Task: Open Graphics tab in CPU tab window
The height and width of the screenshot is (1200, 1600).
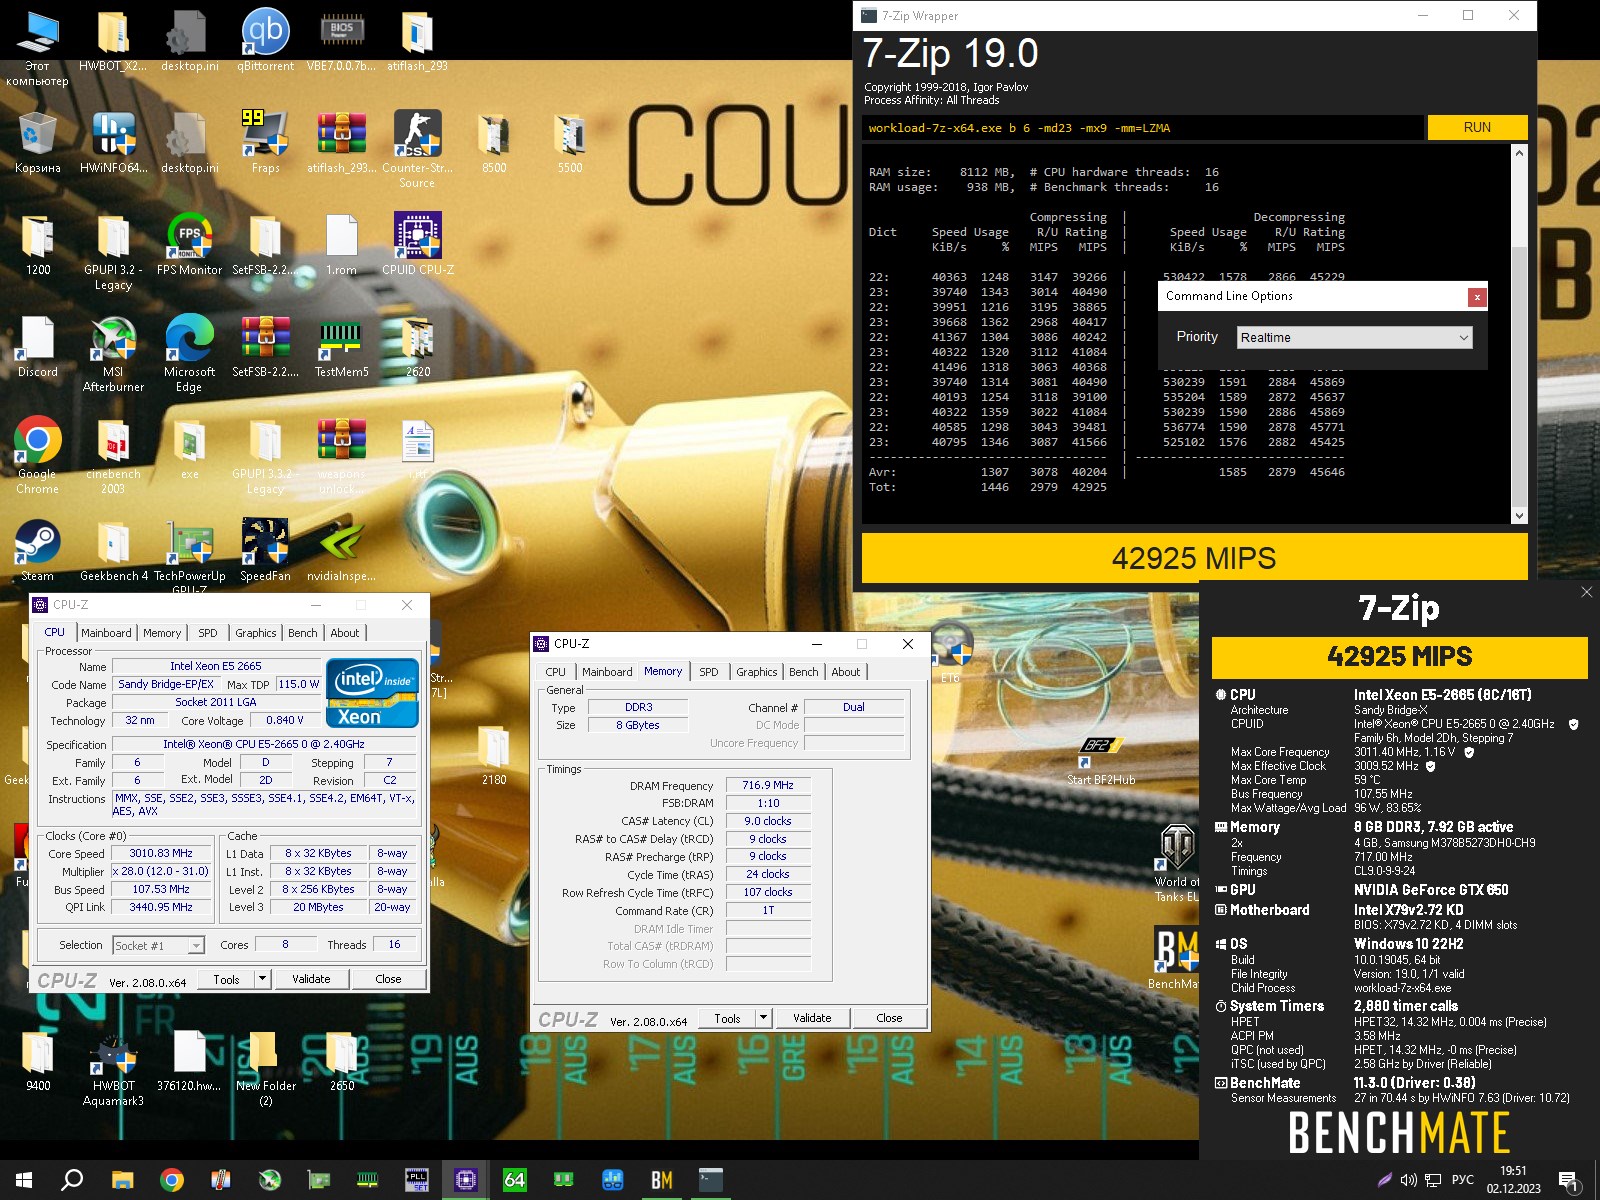Action: pyautogui.click(x=256, y=633)
